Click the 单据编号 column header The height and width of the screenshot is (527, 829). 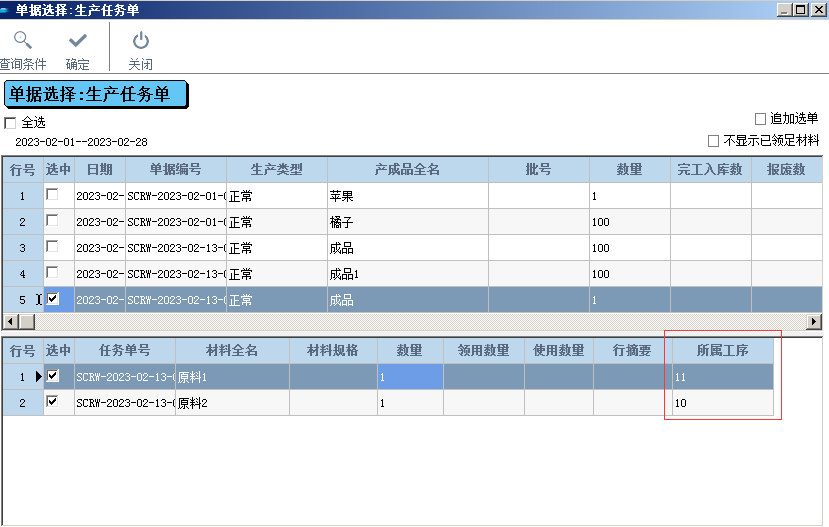click(x=175, y=169)
